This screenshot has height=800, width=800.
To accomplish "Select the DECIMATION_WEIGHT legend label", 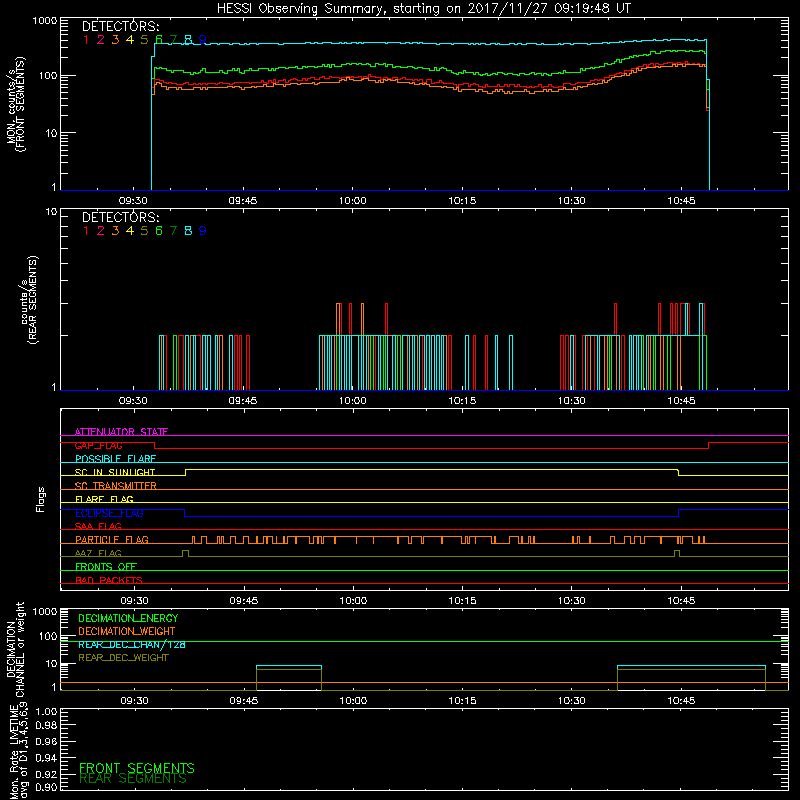I will coord(127,631).
